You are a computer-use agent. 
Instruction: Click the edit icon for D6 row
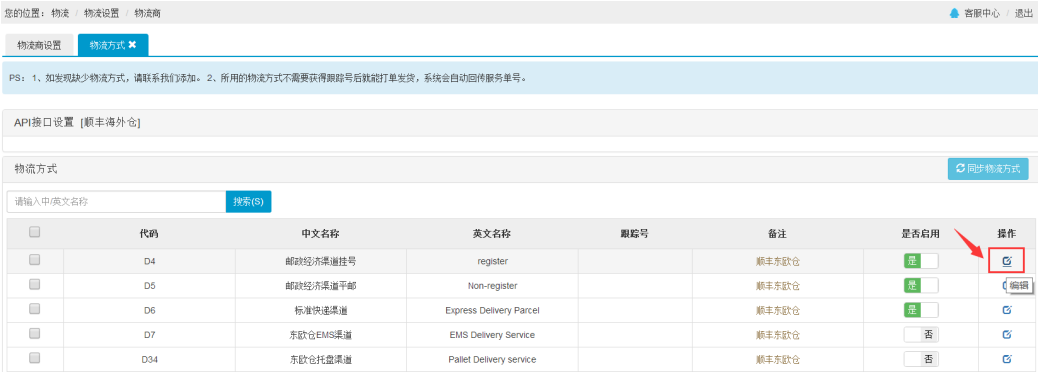[1007, 310]
